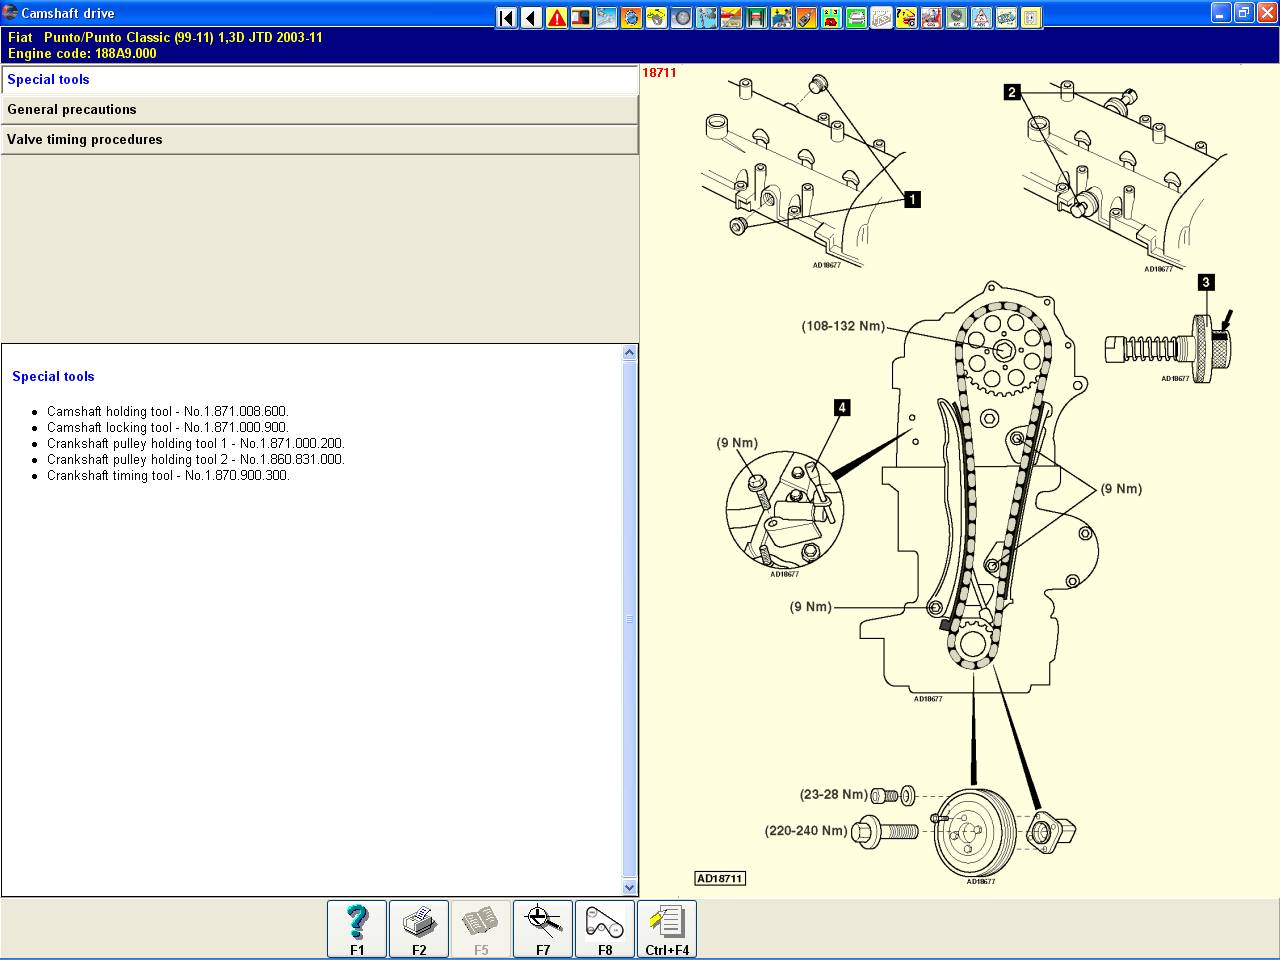
Task: Open the wrench repair tools icon
Action: (x=607, y=17)
